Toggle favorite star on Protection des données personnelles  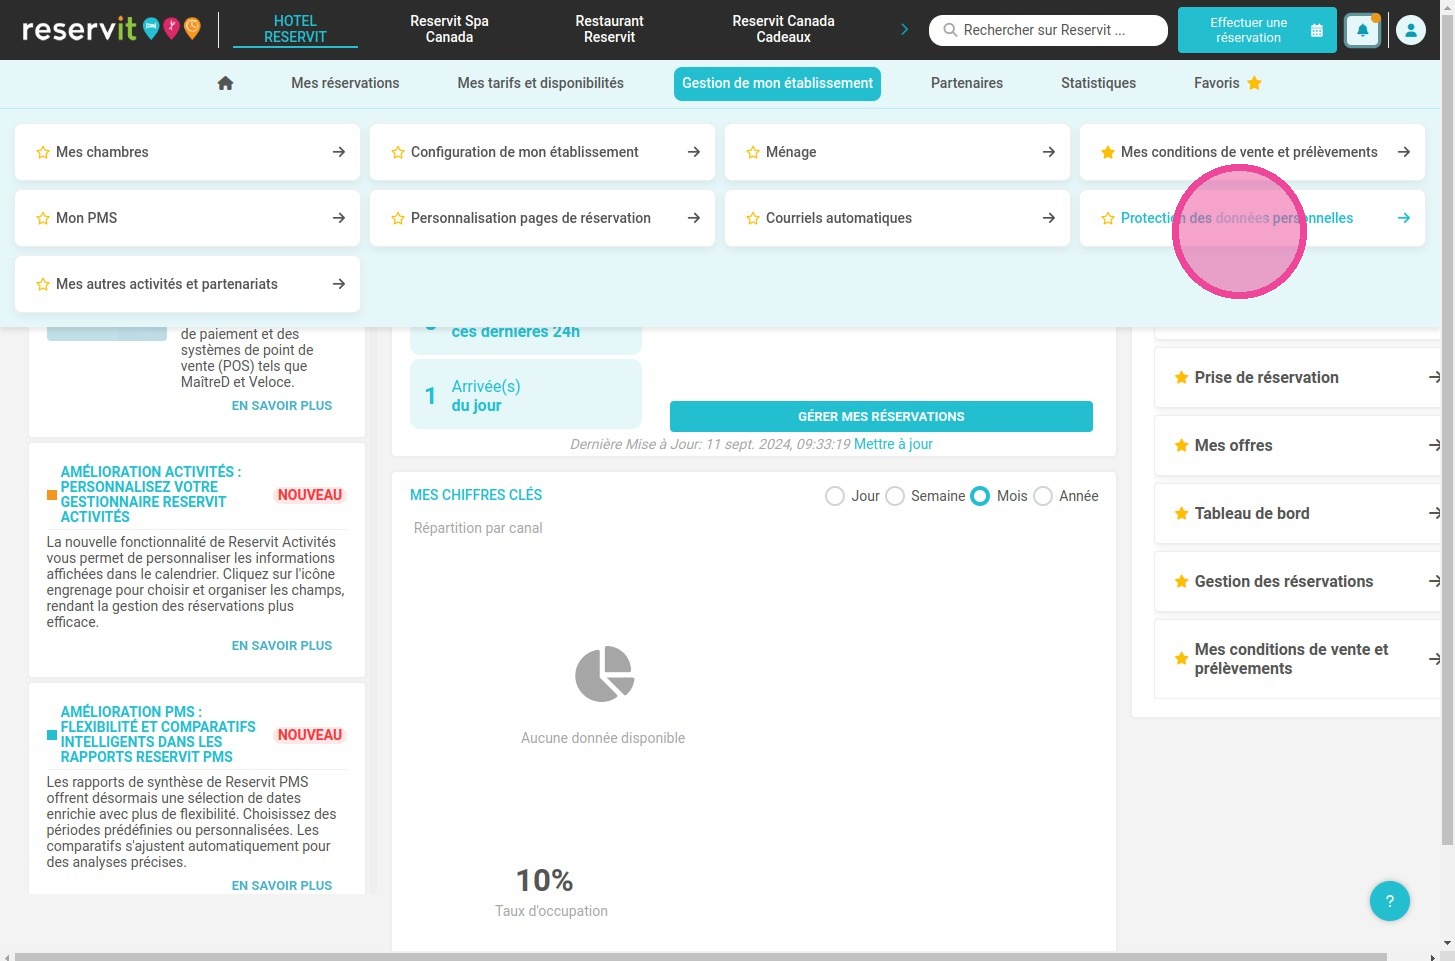(x=1108, y=218)
